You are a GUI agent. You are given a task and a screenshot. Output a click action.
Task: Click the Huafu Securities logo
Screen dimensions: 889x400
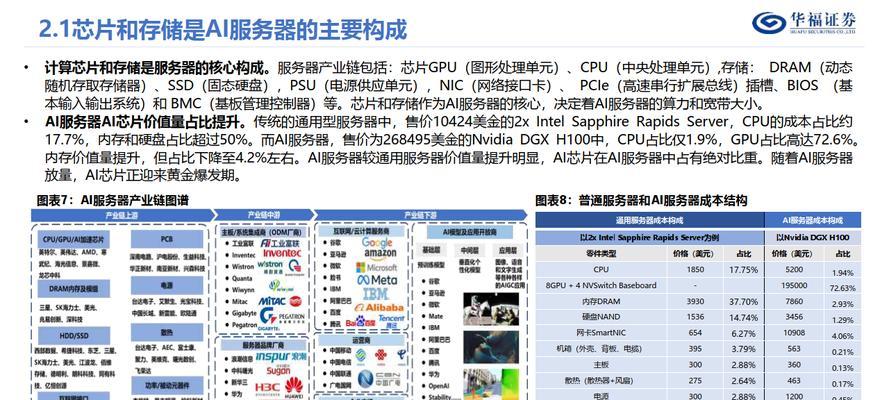804,23
